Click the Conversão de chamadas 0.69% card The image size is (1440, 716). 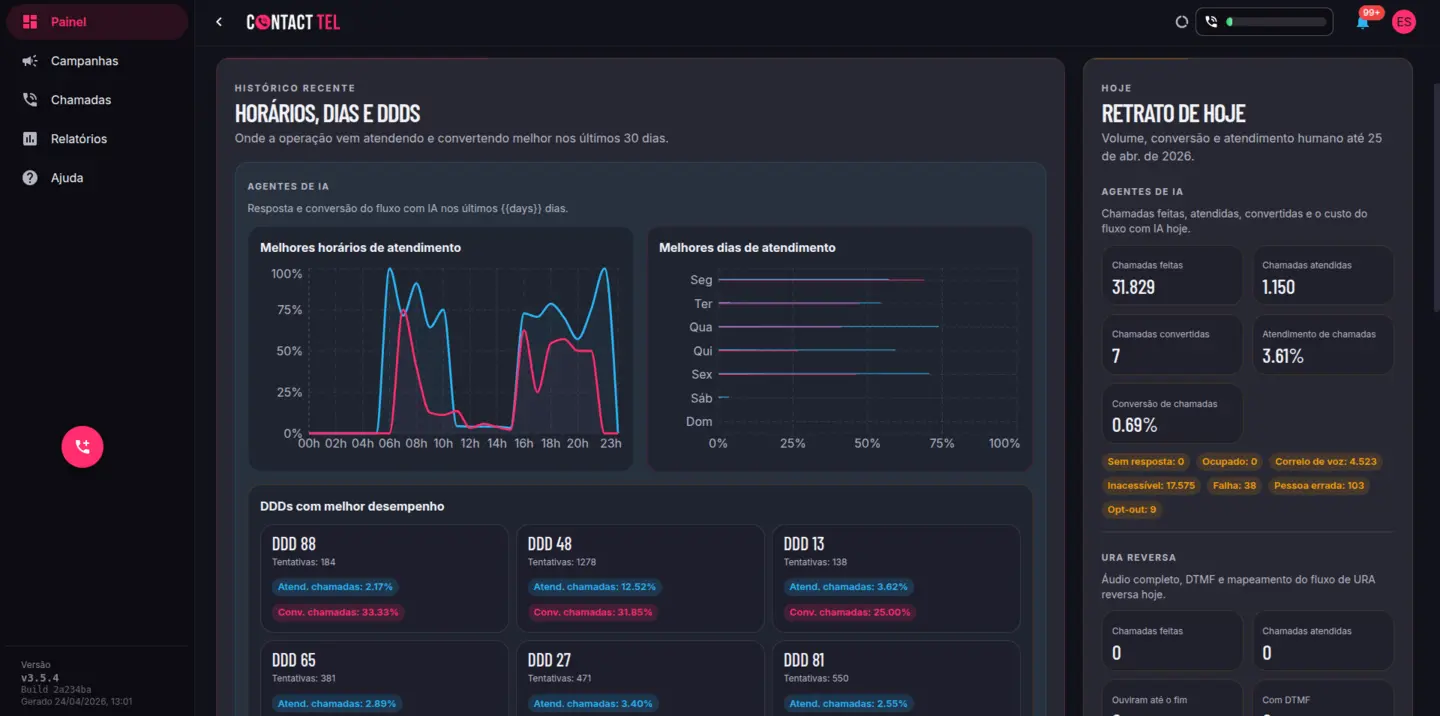click(1171, 414)
